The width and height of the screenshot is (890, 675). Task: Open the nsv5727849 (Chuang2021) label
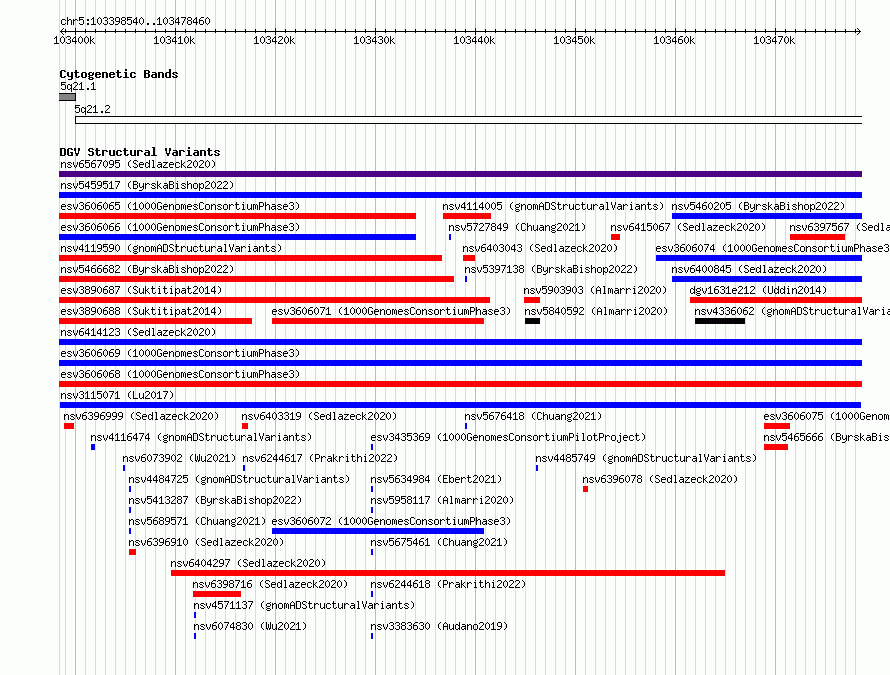tap(517, 227)
